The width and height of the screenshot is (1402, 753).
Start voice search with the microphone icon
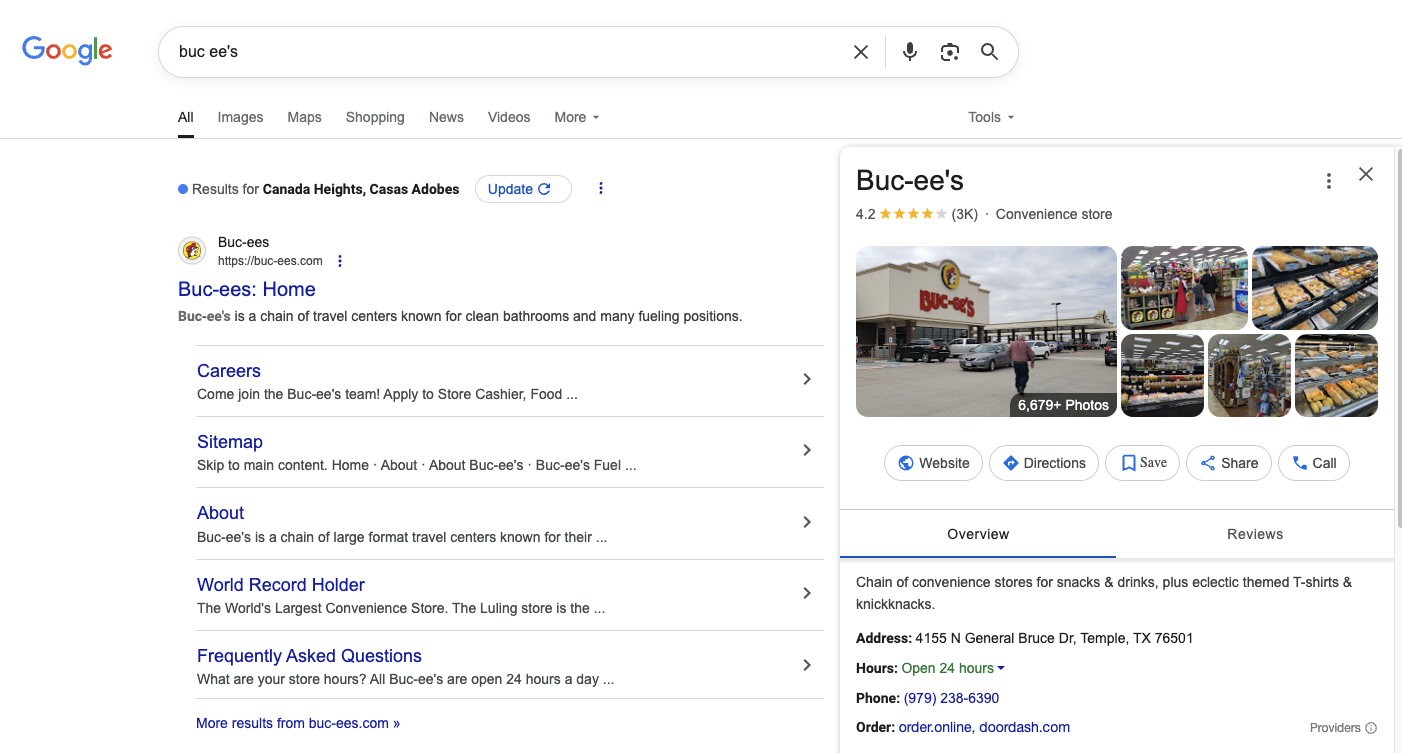click(909, 52)
